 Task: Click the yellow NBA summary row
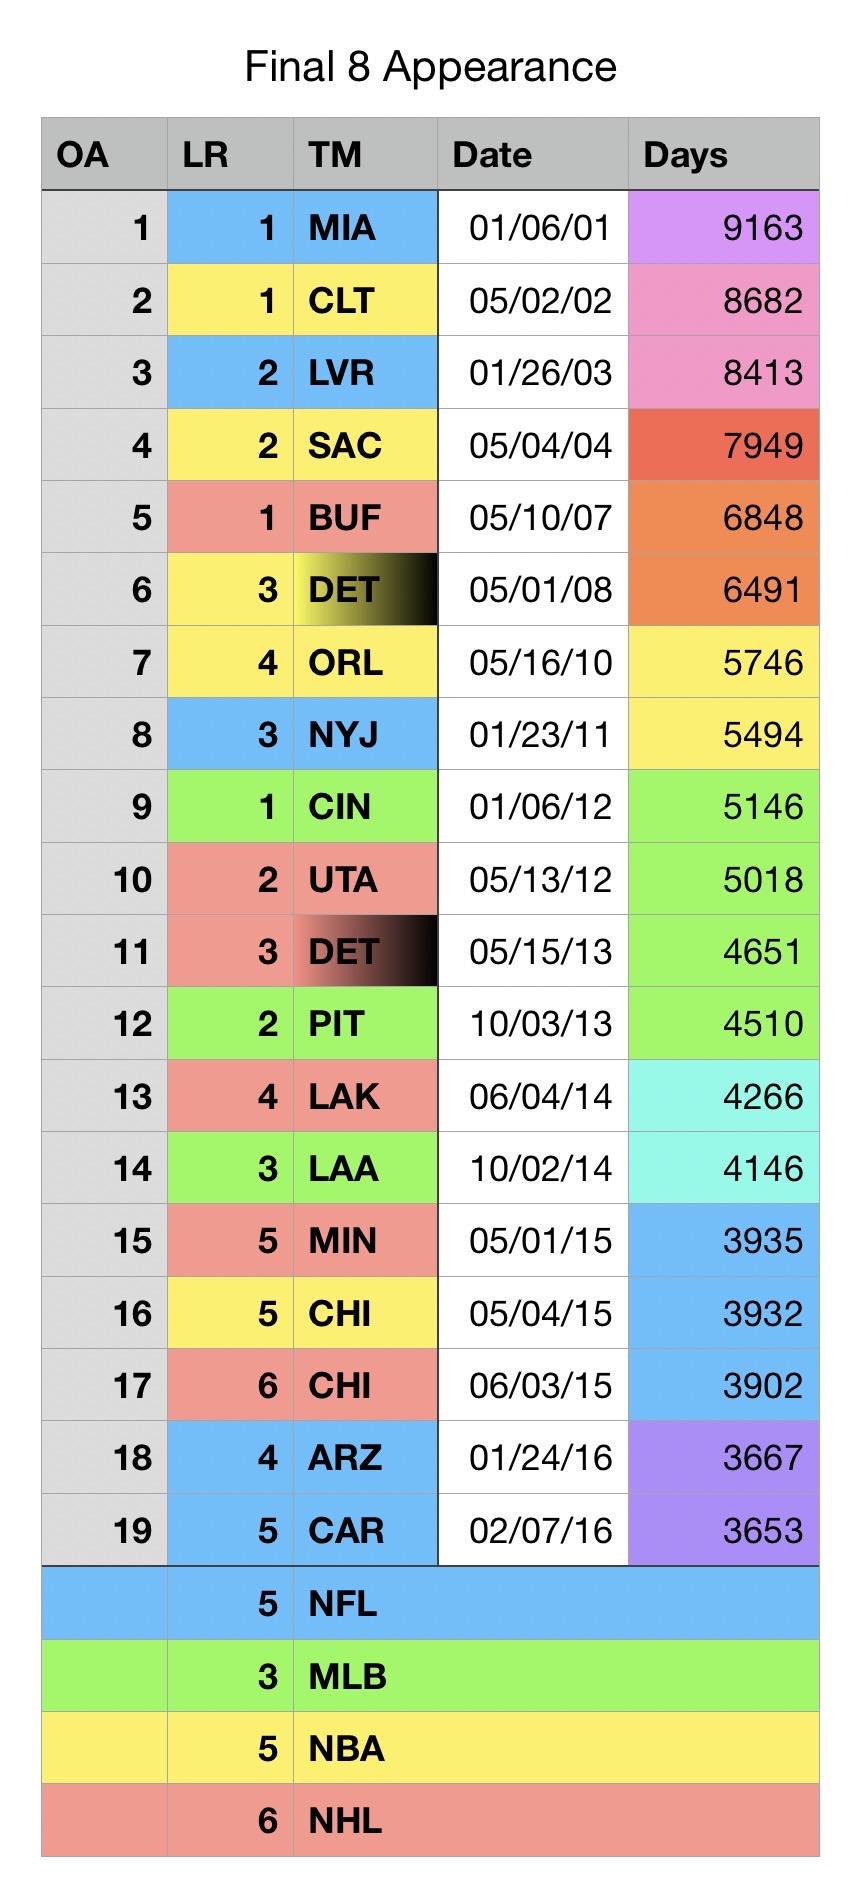click(x=430, y=1748)
